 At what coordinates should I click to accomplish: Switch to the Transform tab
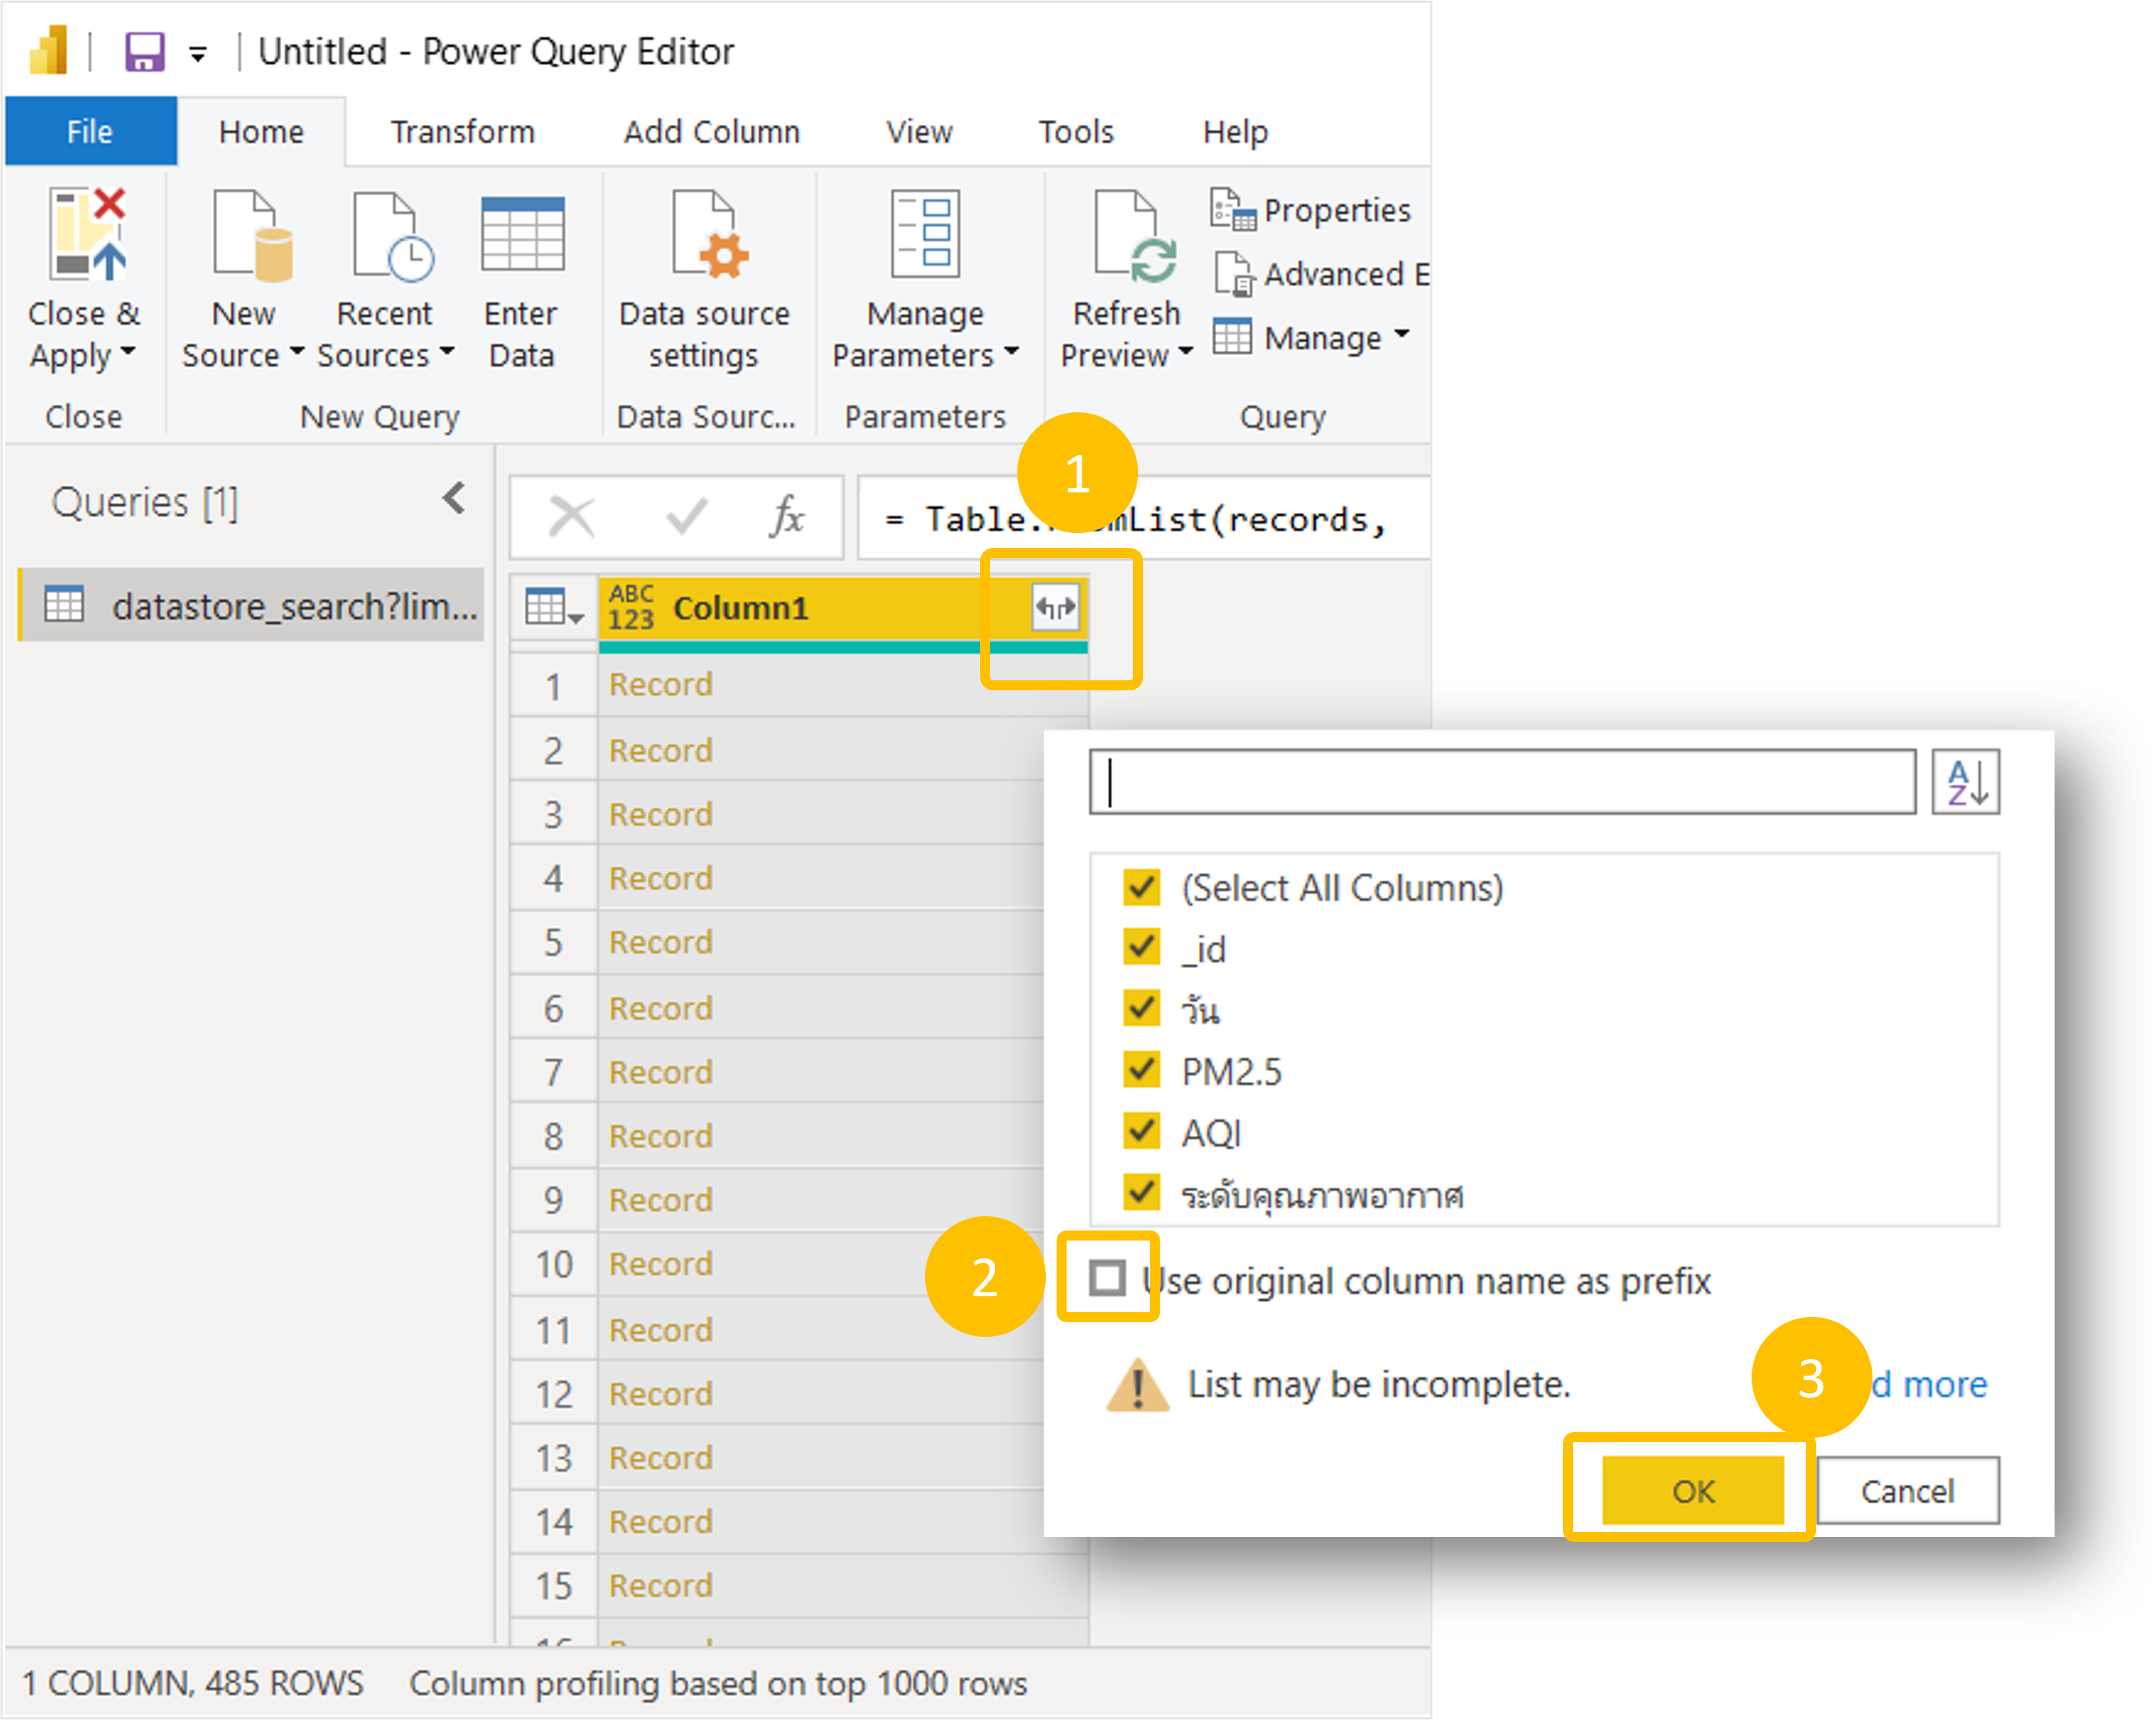[462, 131]
